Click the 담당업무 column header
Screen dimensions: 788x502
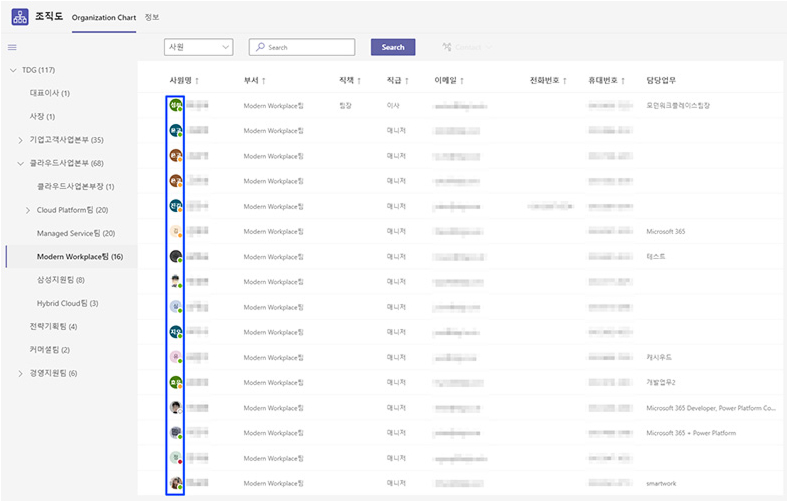(x=661, y=80)
